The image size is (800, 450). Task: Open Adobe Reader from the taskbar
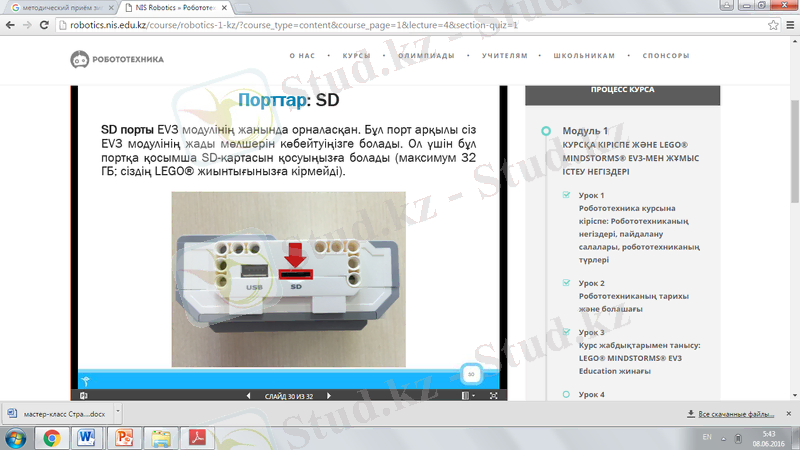pyautogui.click(x=198, y=437)
